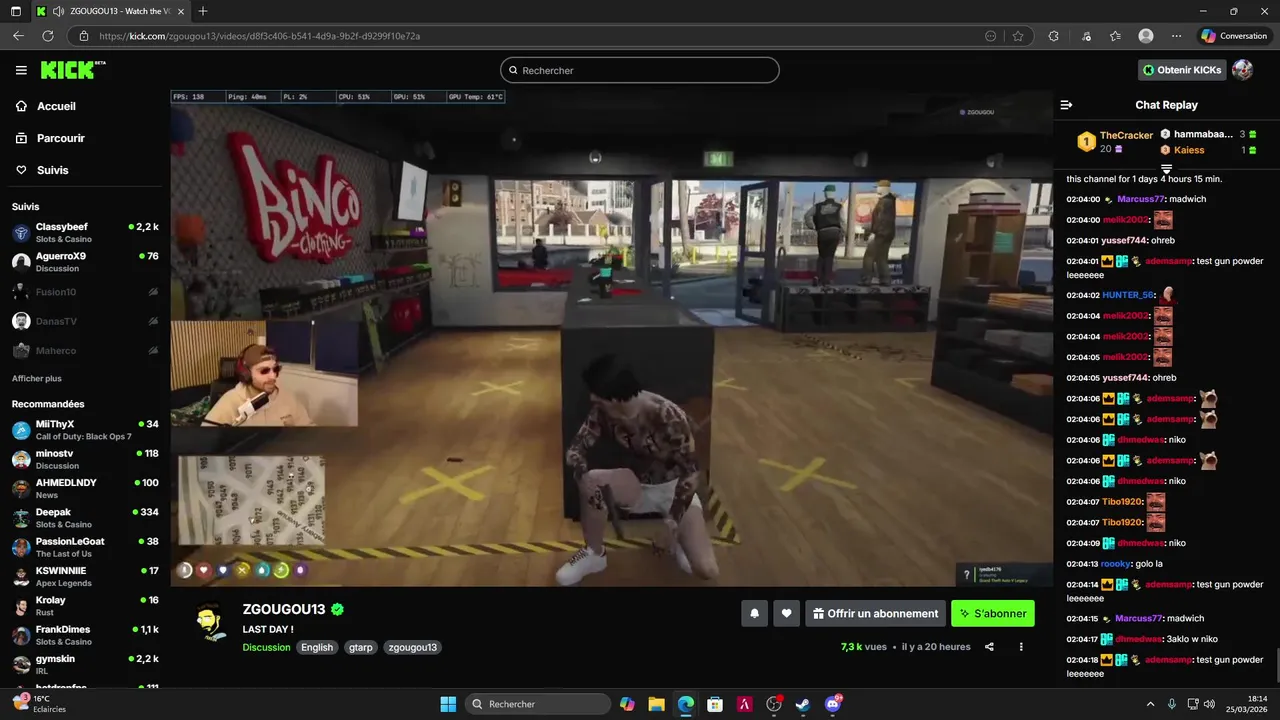Open the Maherco channel
The image size is (1280, 720).
[85, 350]
